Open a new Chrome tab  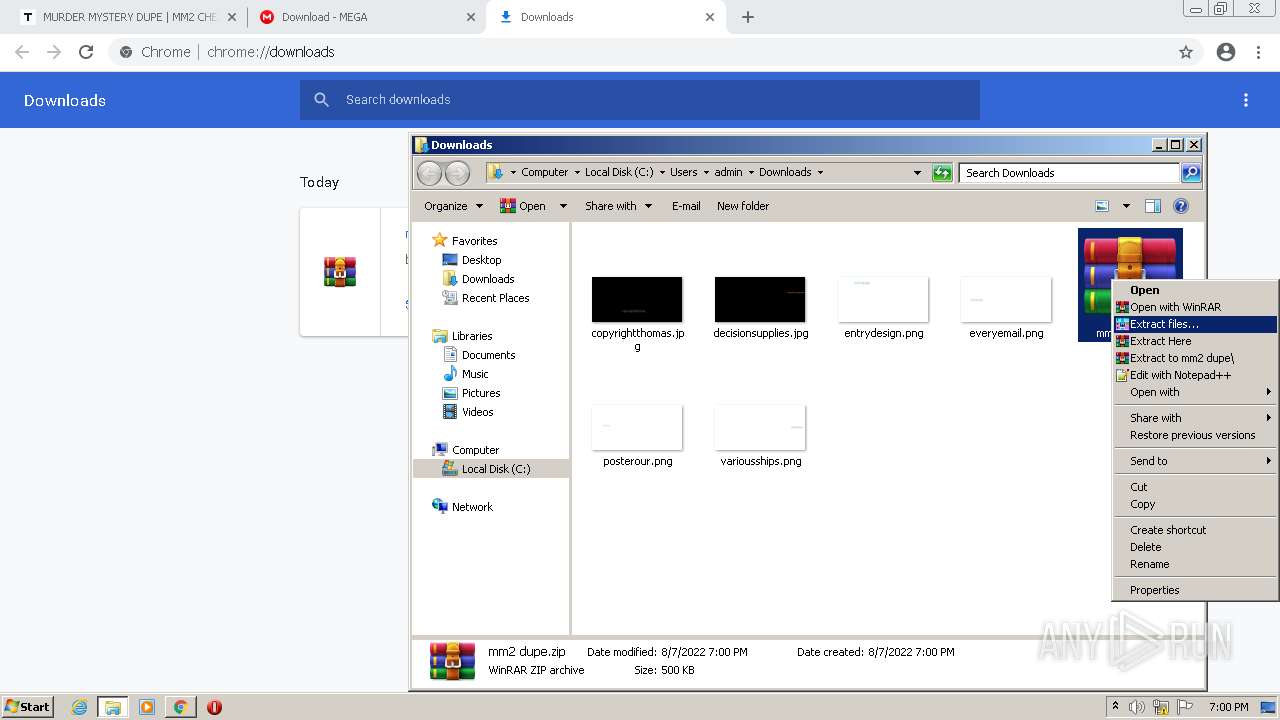pos(747,17)
